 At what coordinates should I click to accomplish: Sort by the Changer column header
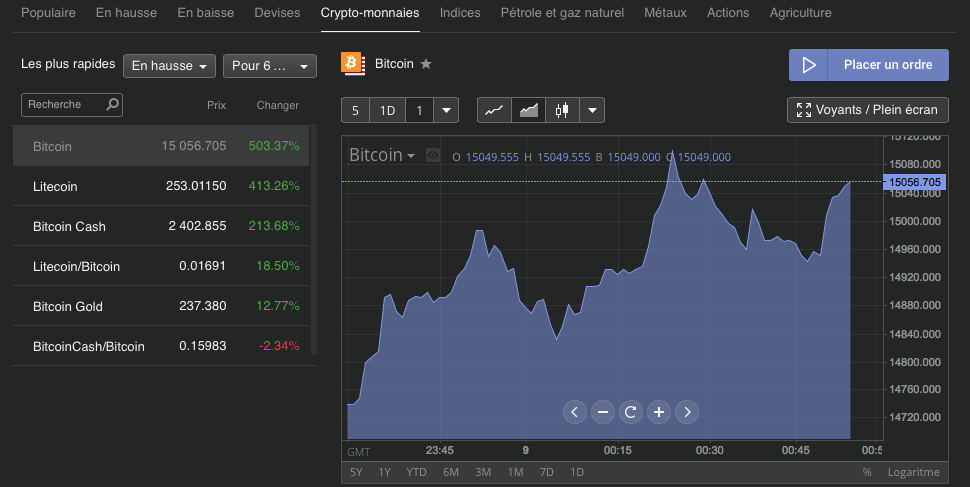[x=278, y=105]
